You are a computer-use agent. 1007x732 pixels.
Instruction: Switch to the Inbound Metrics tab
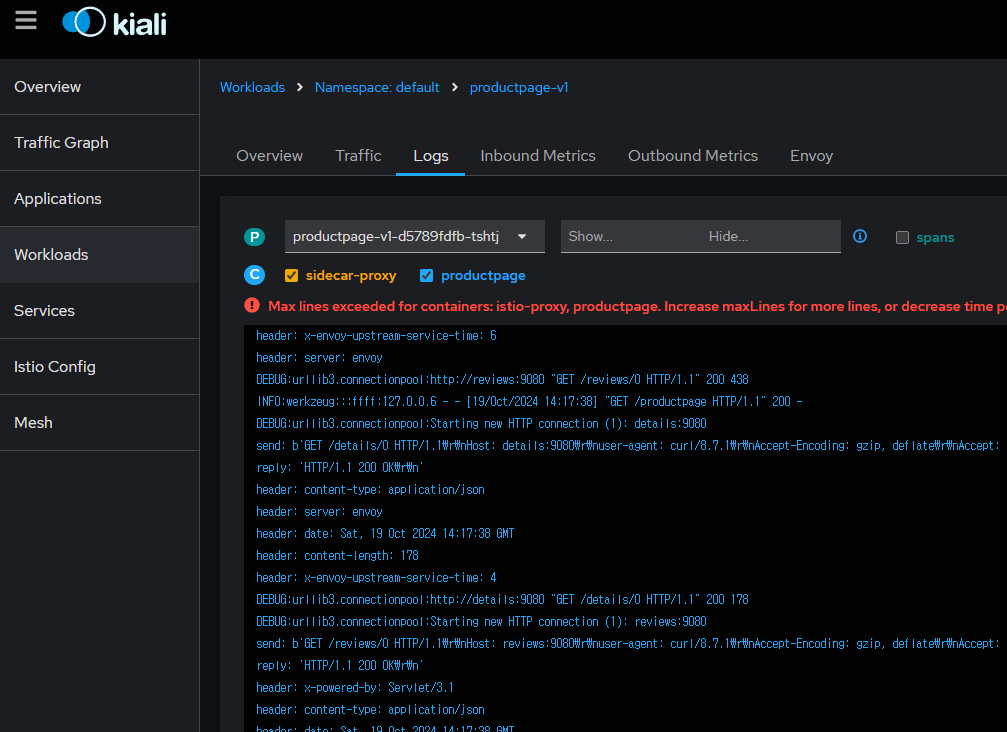pos(538,156)
